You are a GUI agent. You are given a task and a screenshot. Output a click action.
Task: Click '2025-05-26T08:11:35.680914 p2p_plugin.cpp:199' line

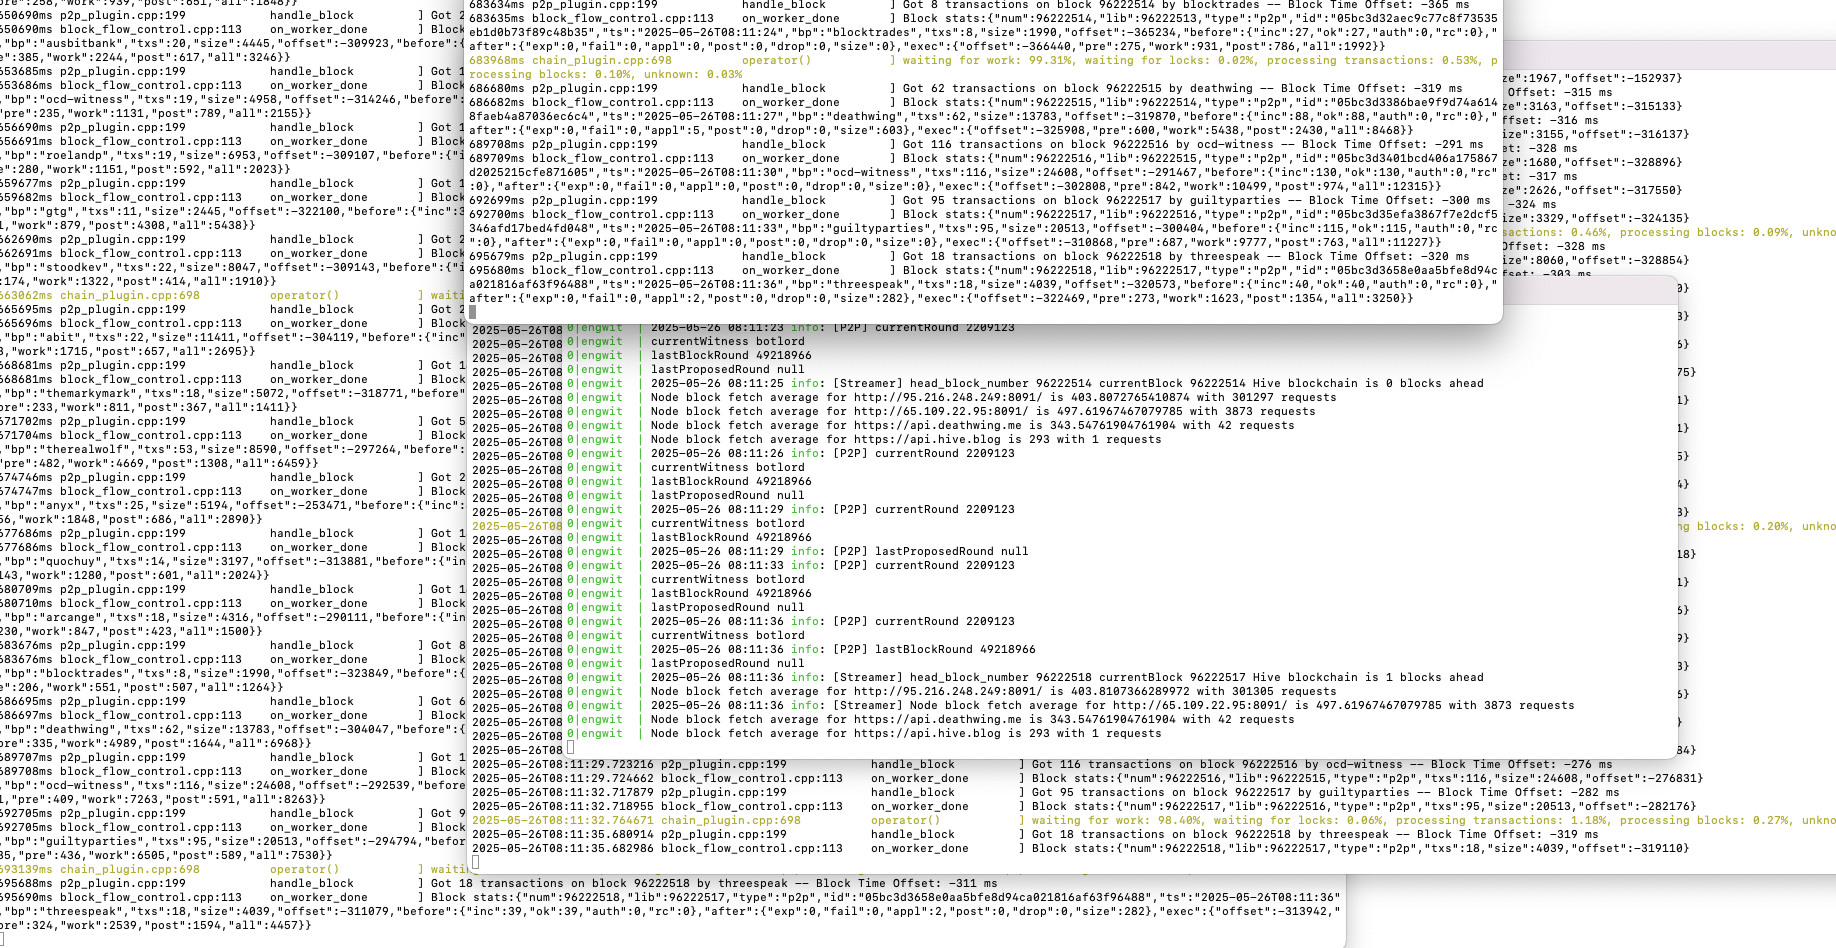pos(630,834)
